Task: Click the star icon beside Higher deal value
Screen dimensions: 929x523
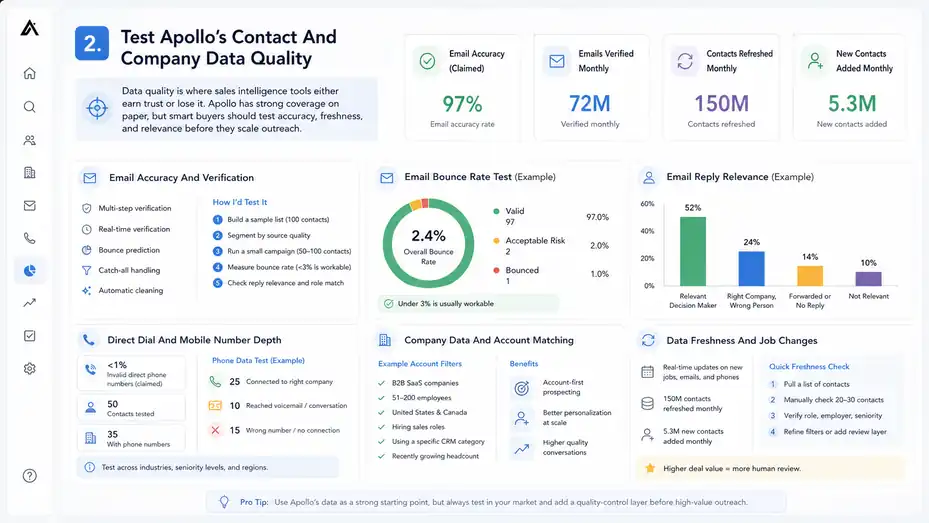Action: pos(650,469)
